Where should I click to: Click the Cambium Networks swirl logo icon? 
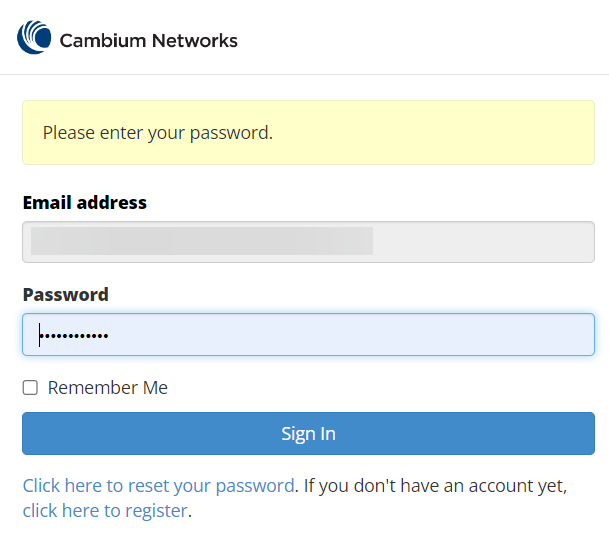tap(34, 38)
